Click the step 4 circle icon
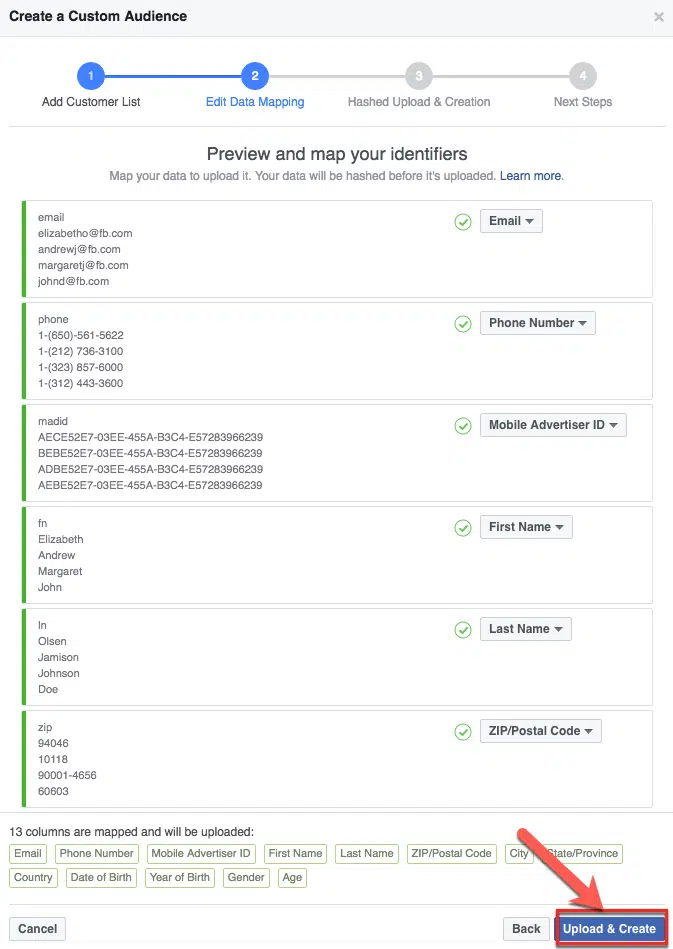The image size is (673, 949). [x=582, y=76]
